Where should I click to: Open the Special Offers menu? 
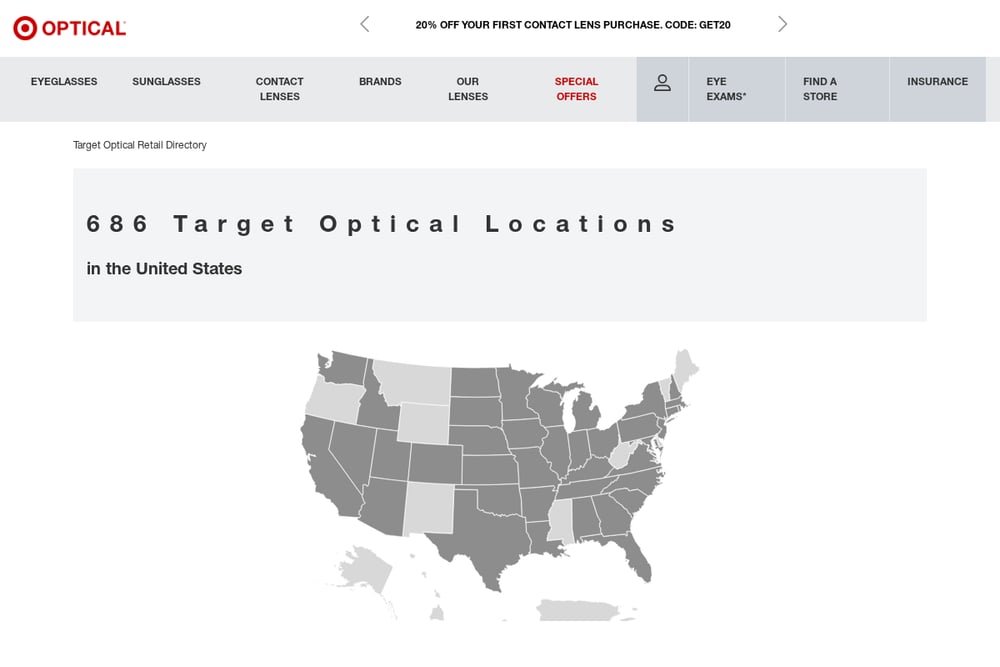(576, 89)
